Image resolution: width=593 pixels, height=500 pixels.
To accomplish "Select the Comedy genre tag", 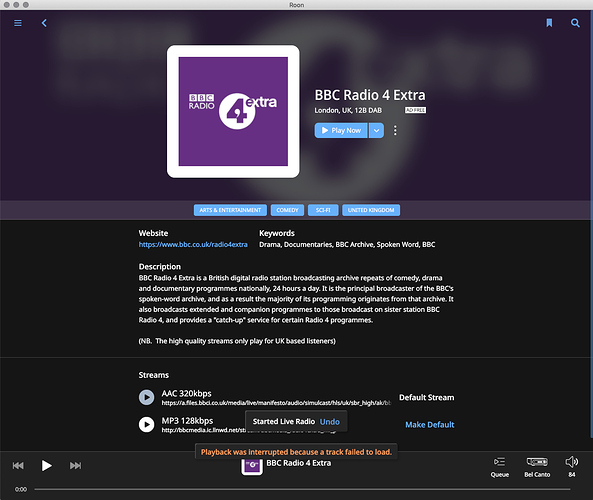I will tap(287, 210).
